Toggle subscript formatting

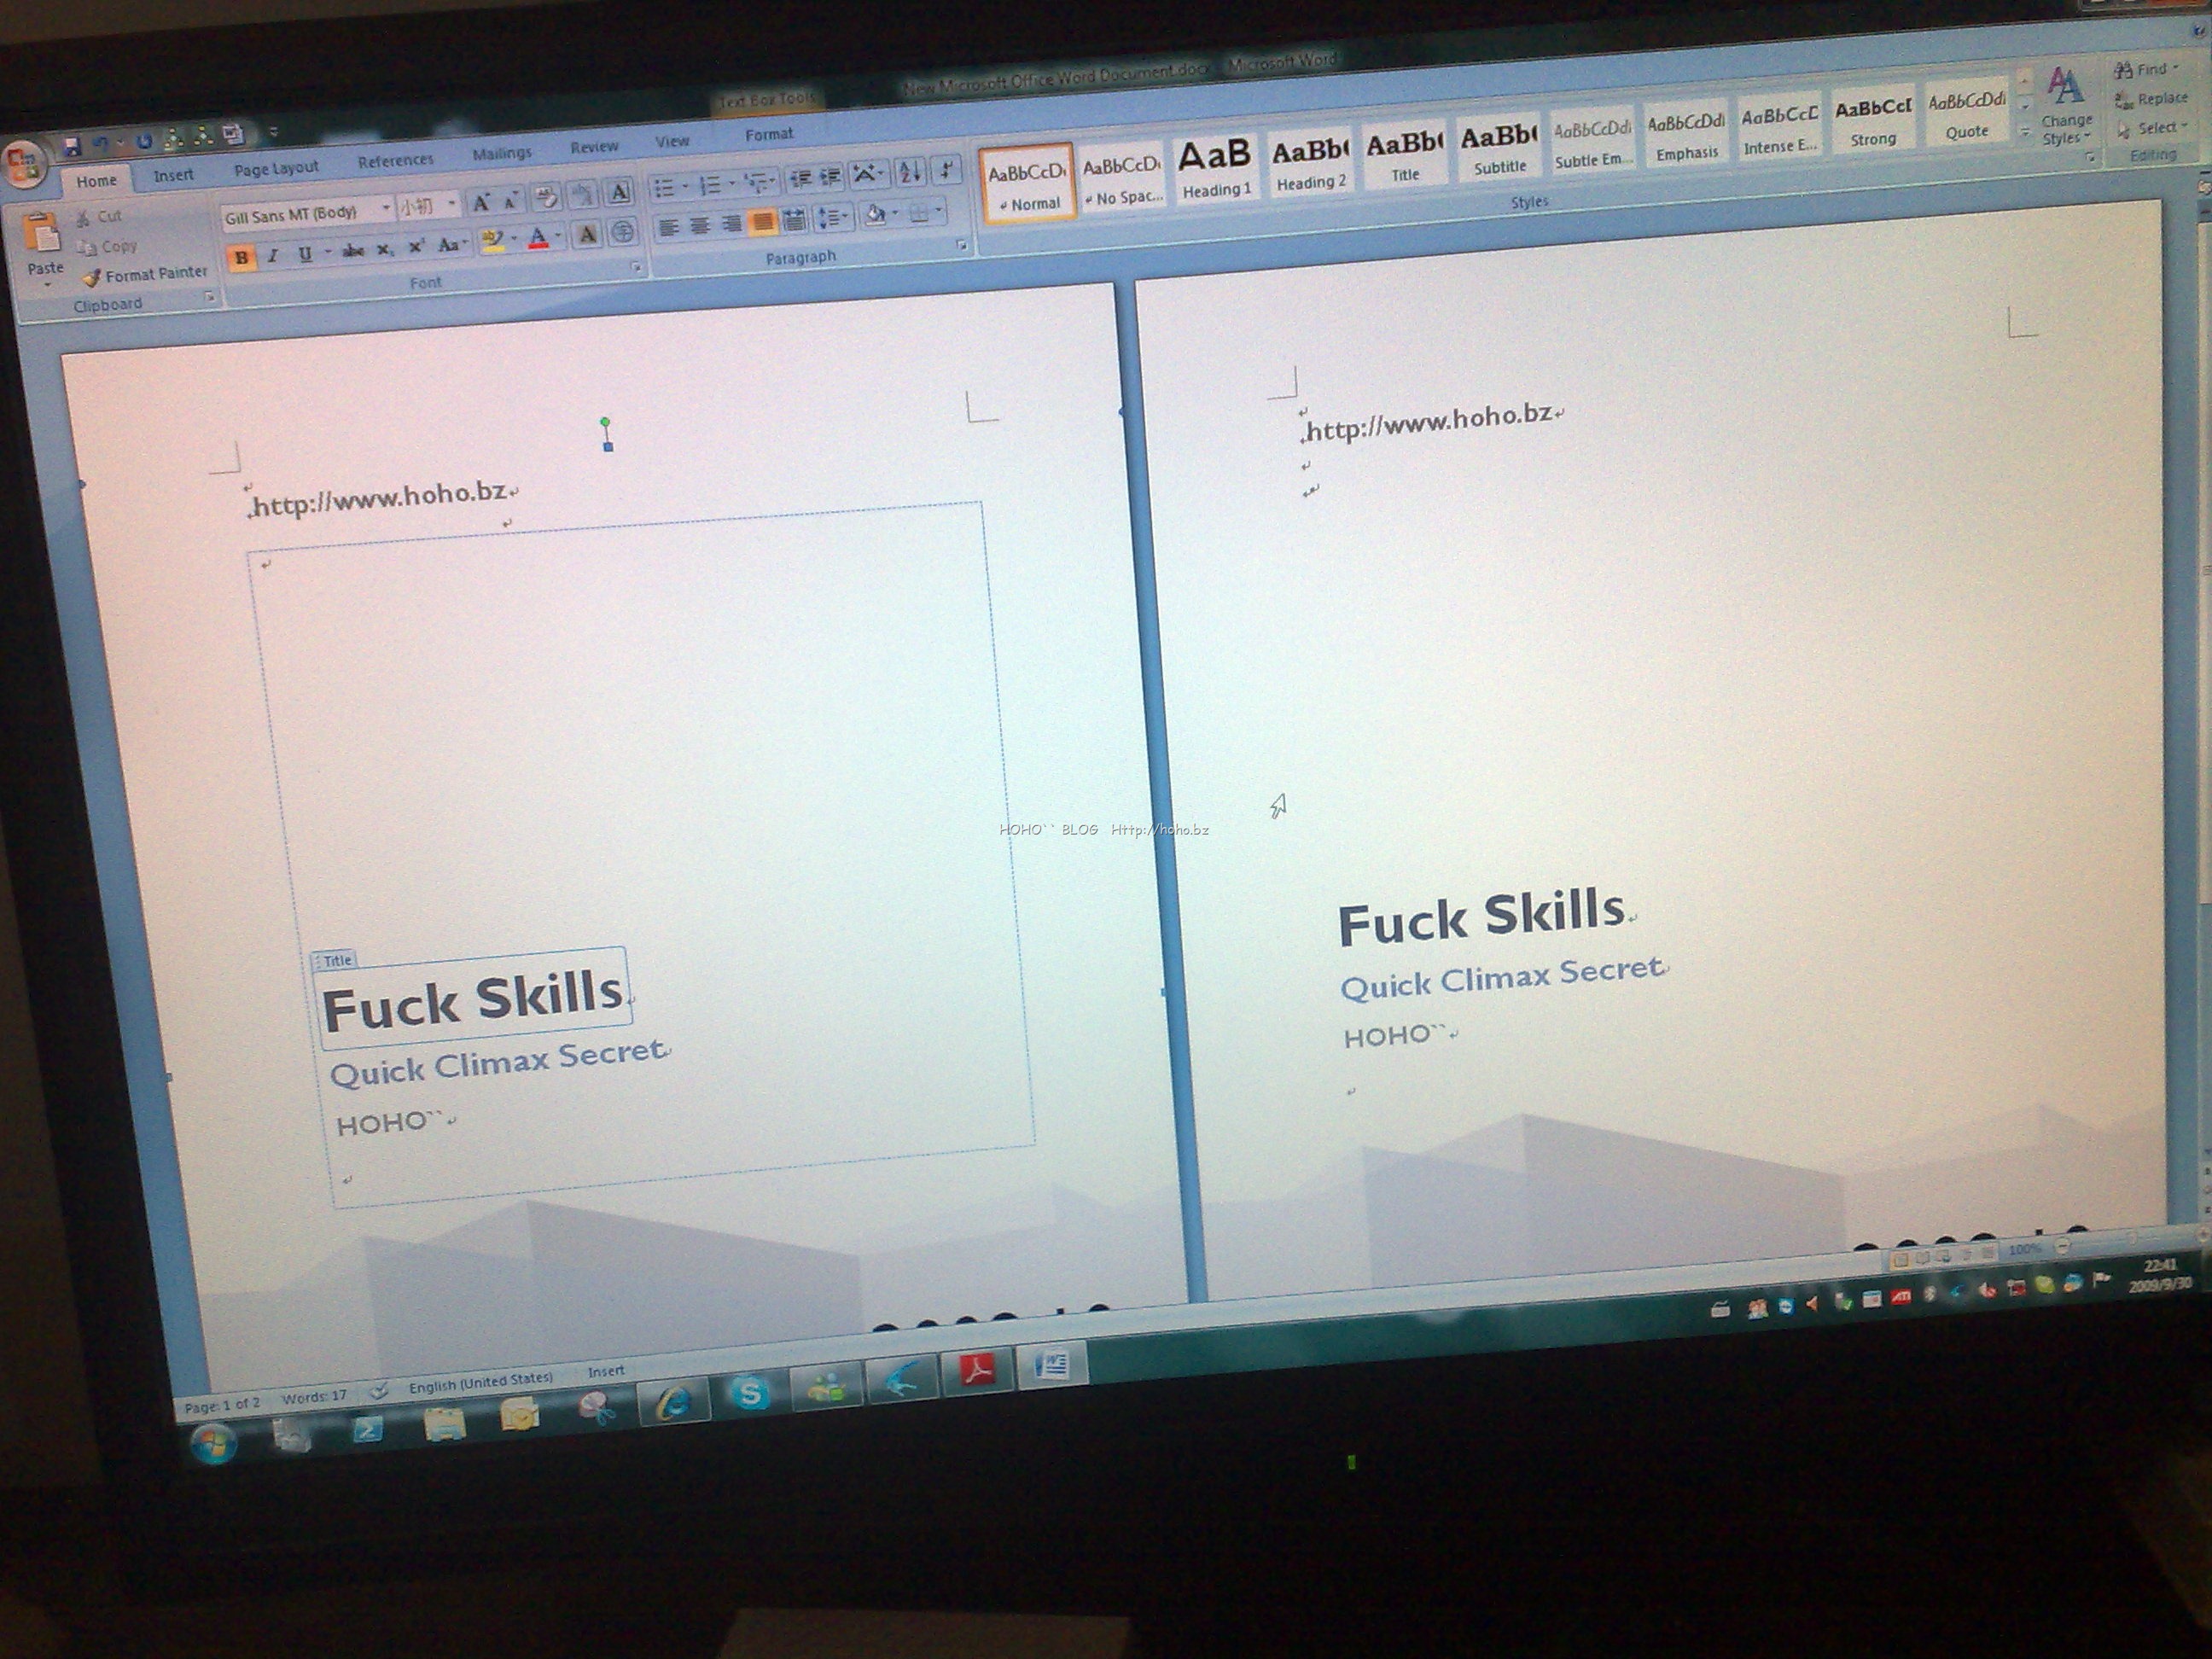pyautogui.click(x=385, y=250)
